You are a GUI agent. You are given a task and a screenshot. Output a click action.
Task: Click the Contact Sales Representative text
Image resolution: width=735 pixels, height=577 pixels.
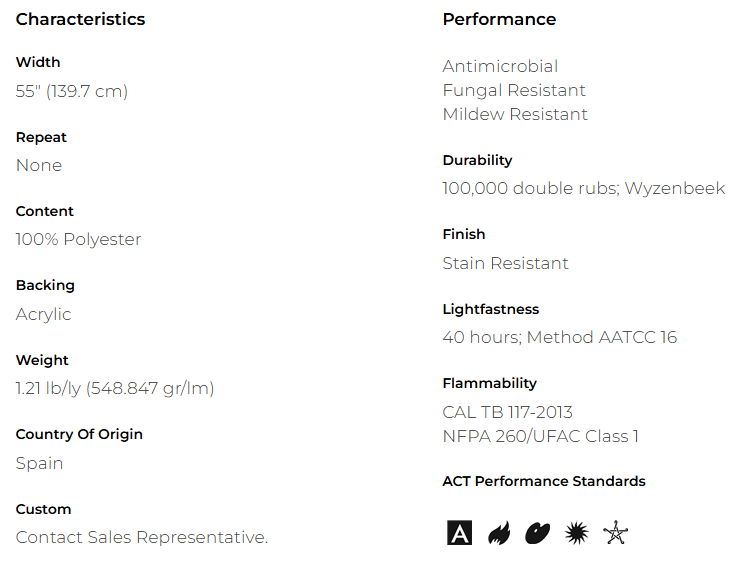142,537
